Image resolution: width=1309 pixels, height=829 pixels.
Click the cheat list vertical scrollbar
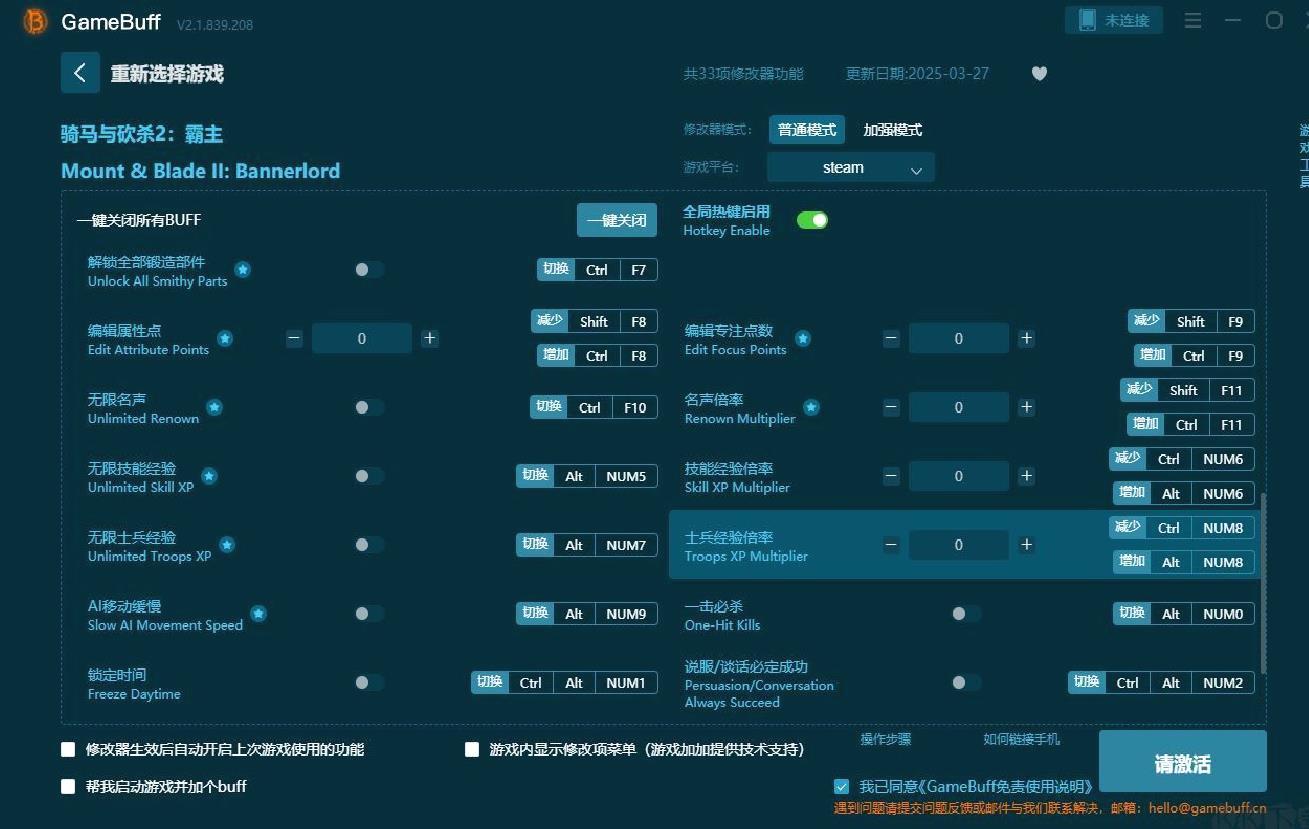[1263, 583]
